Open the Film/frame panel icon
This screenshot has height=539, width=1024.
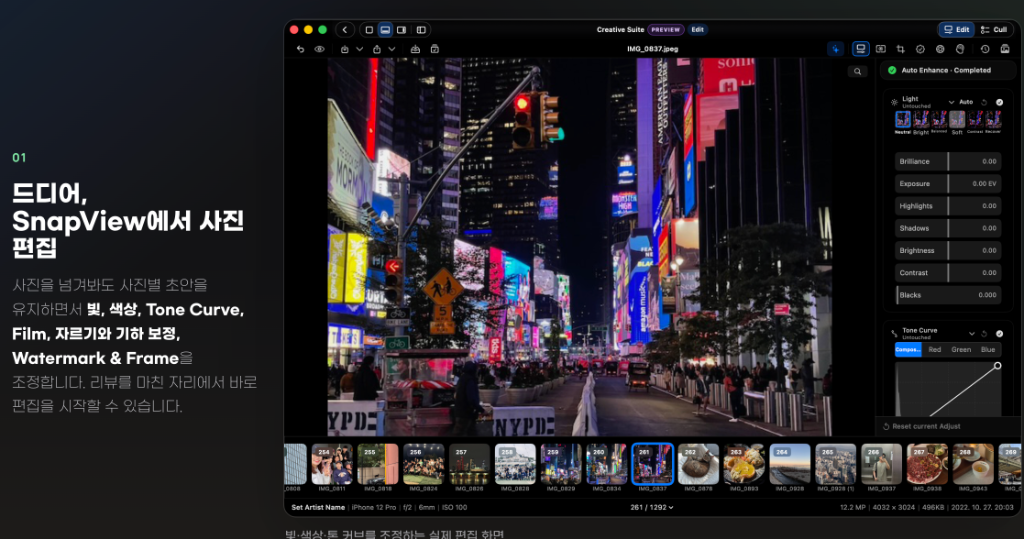point(881,49)
